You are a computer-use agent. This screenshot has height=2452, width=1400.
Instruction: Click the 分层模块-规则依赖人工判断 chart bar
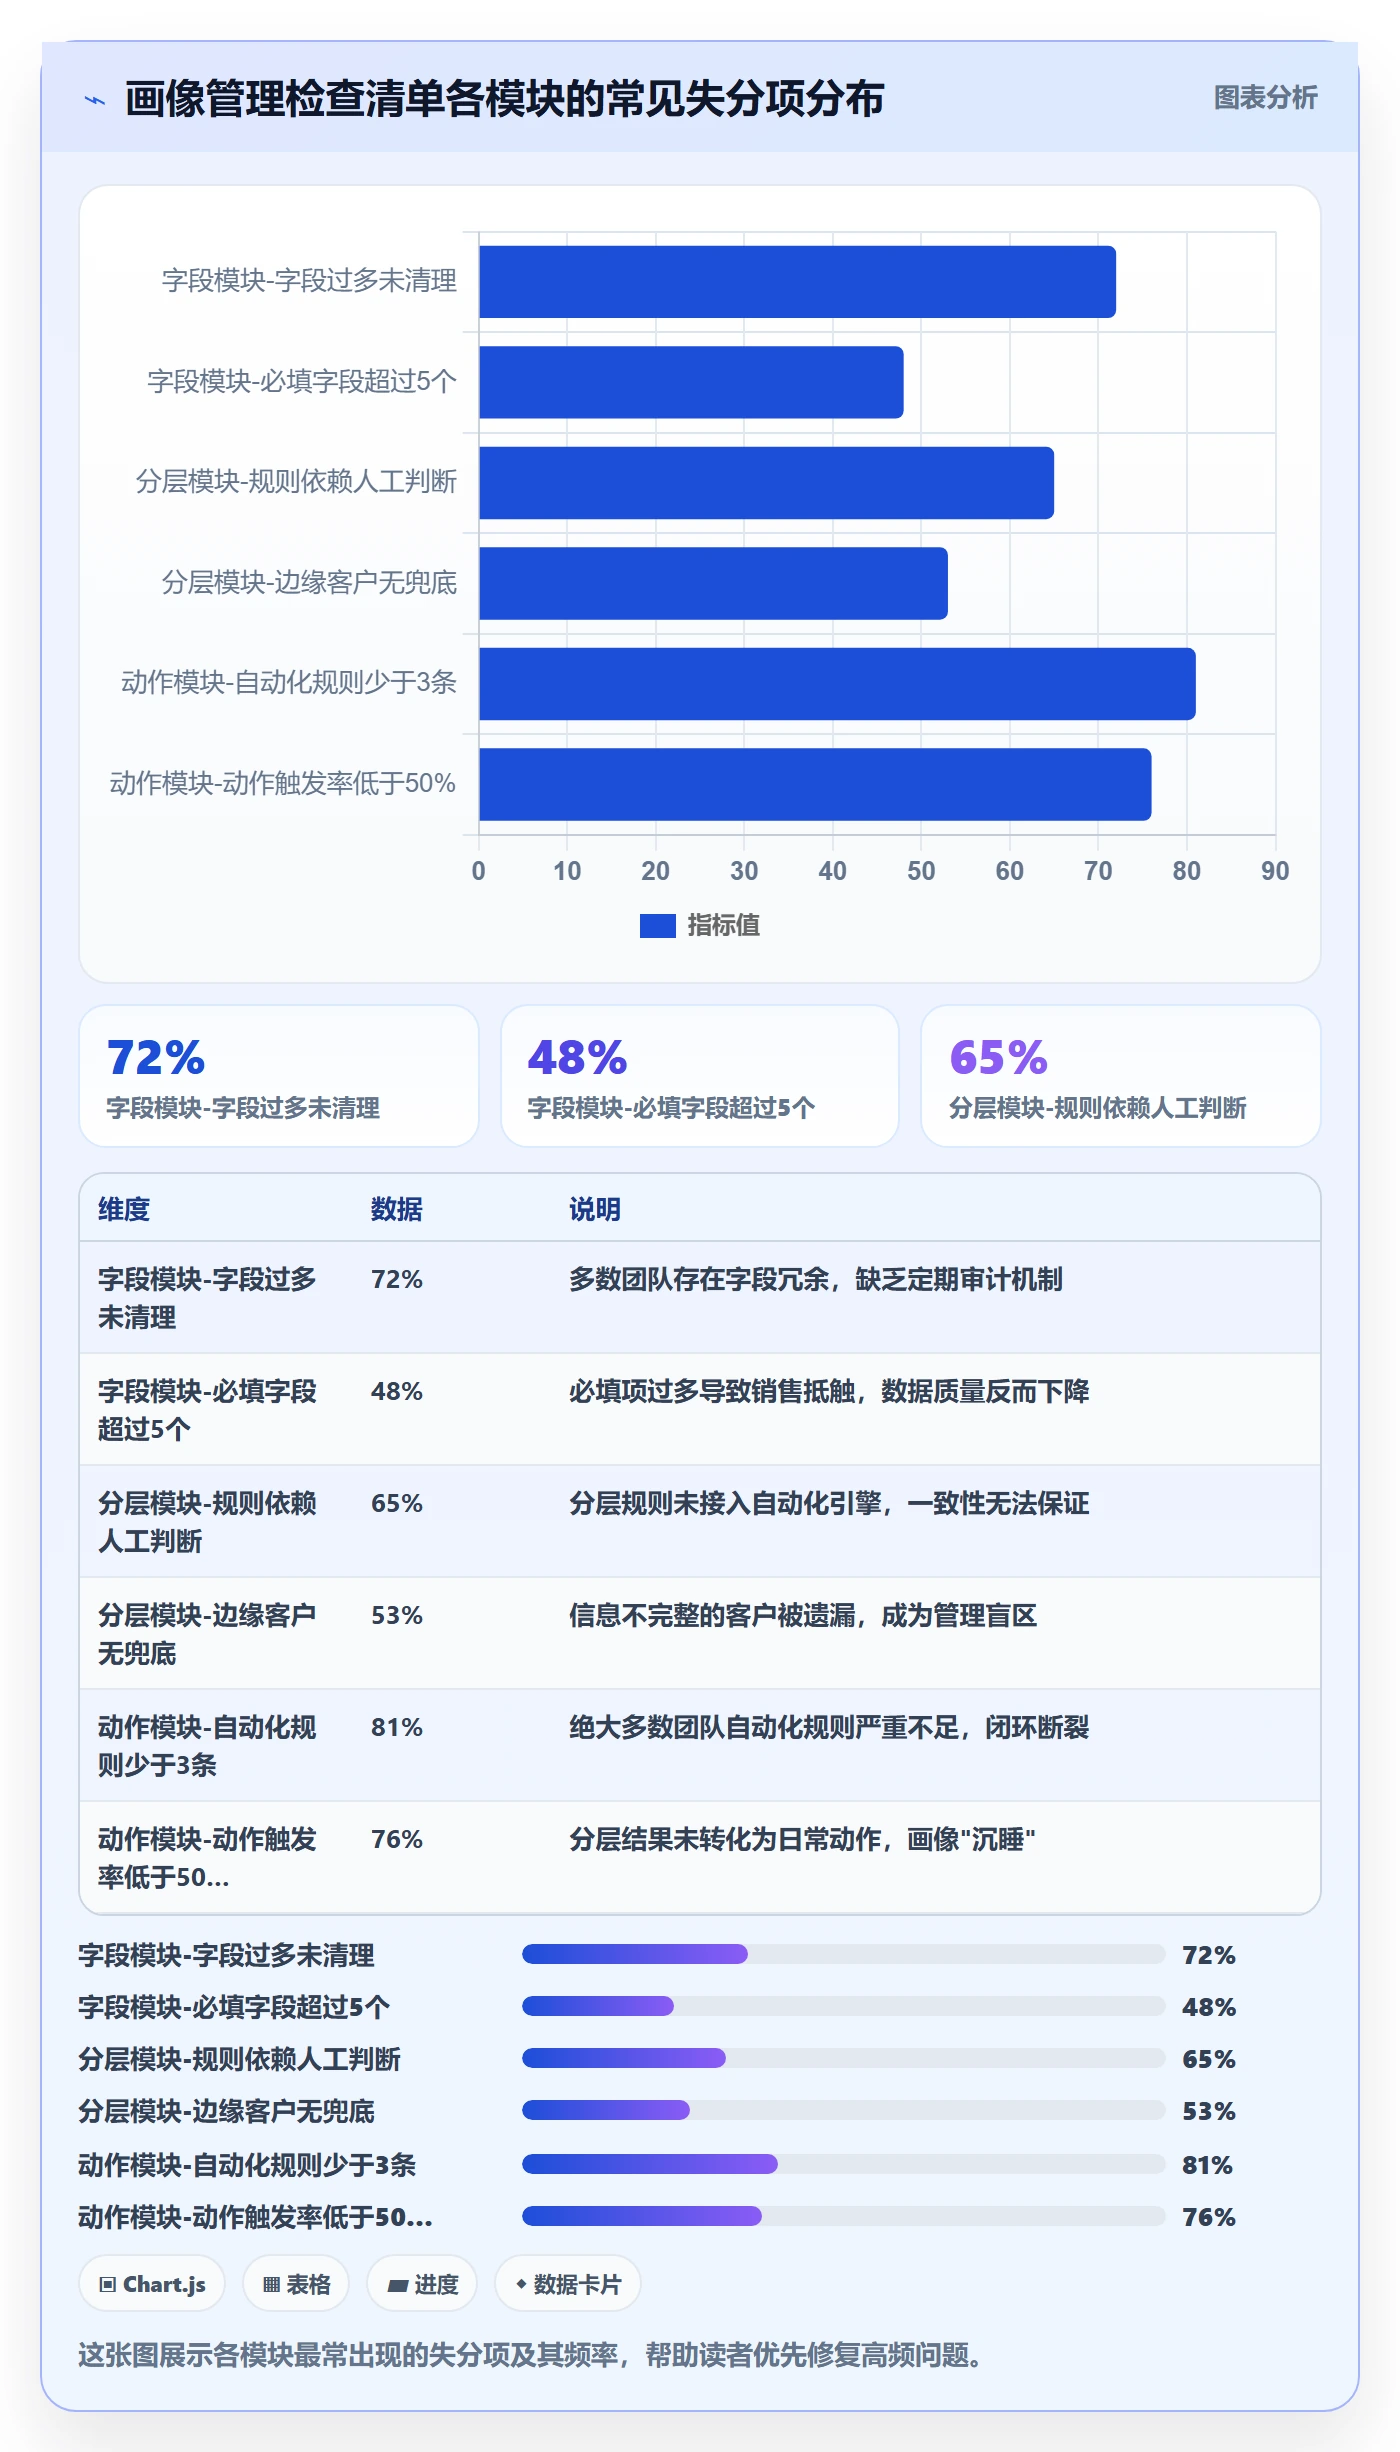pos(766,483)
